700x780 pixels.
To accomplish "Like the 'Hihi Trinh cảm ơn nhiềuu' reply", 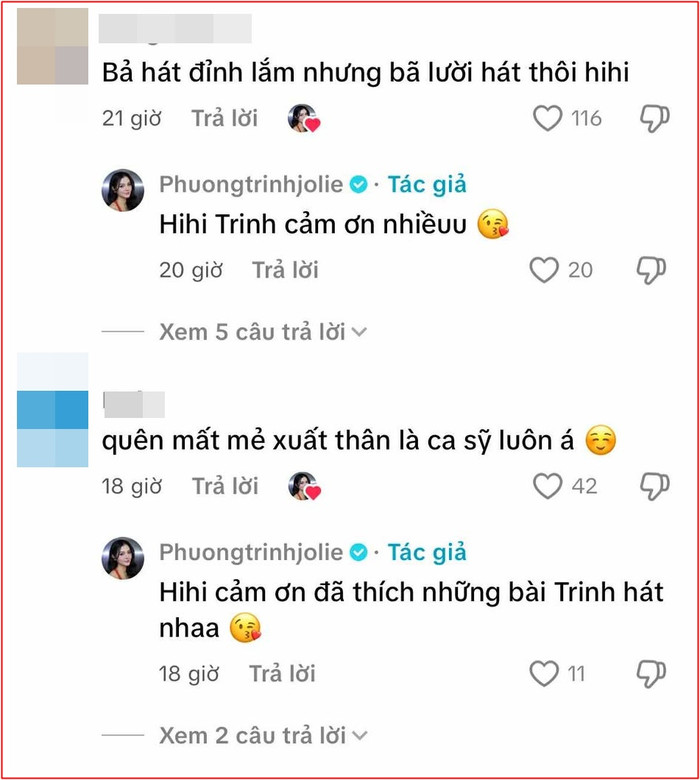I will click(x=544, y=270).
